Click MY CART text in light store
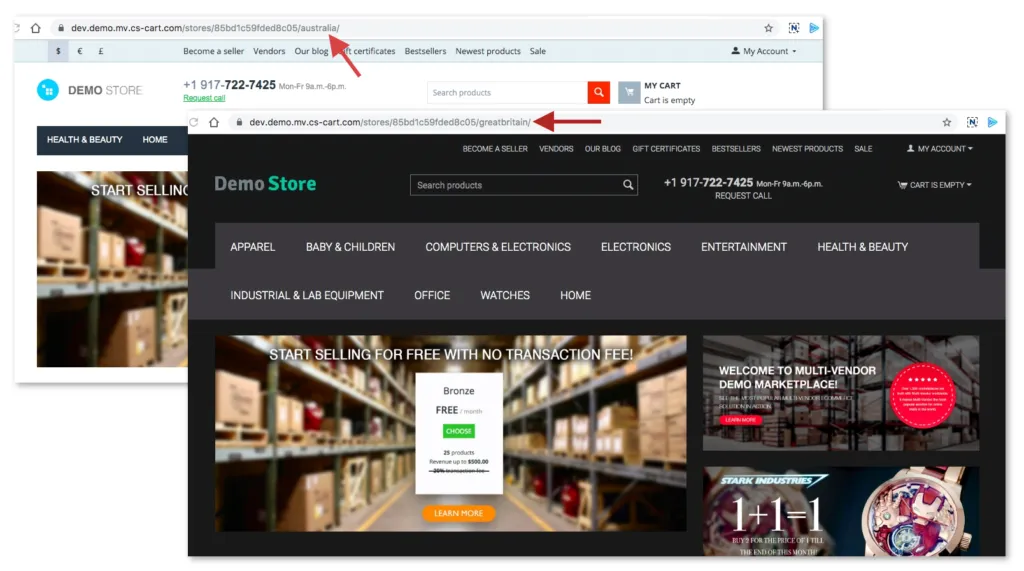The width and height of the screenshot is (1024, 571). click(662, 86)
